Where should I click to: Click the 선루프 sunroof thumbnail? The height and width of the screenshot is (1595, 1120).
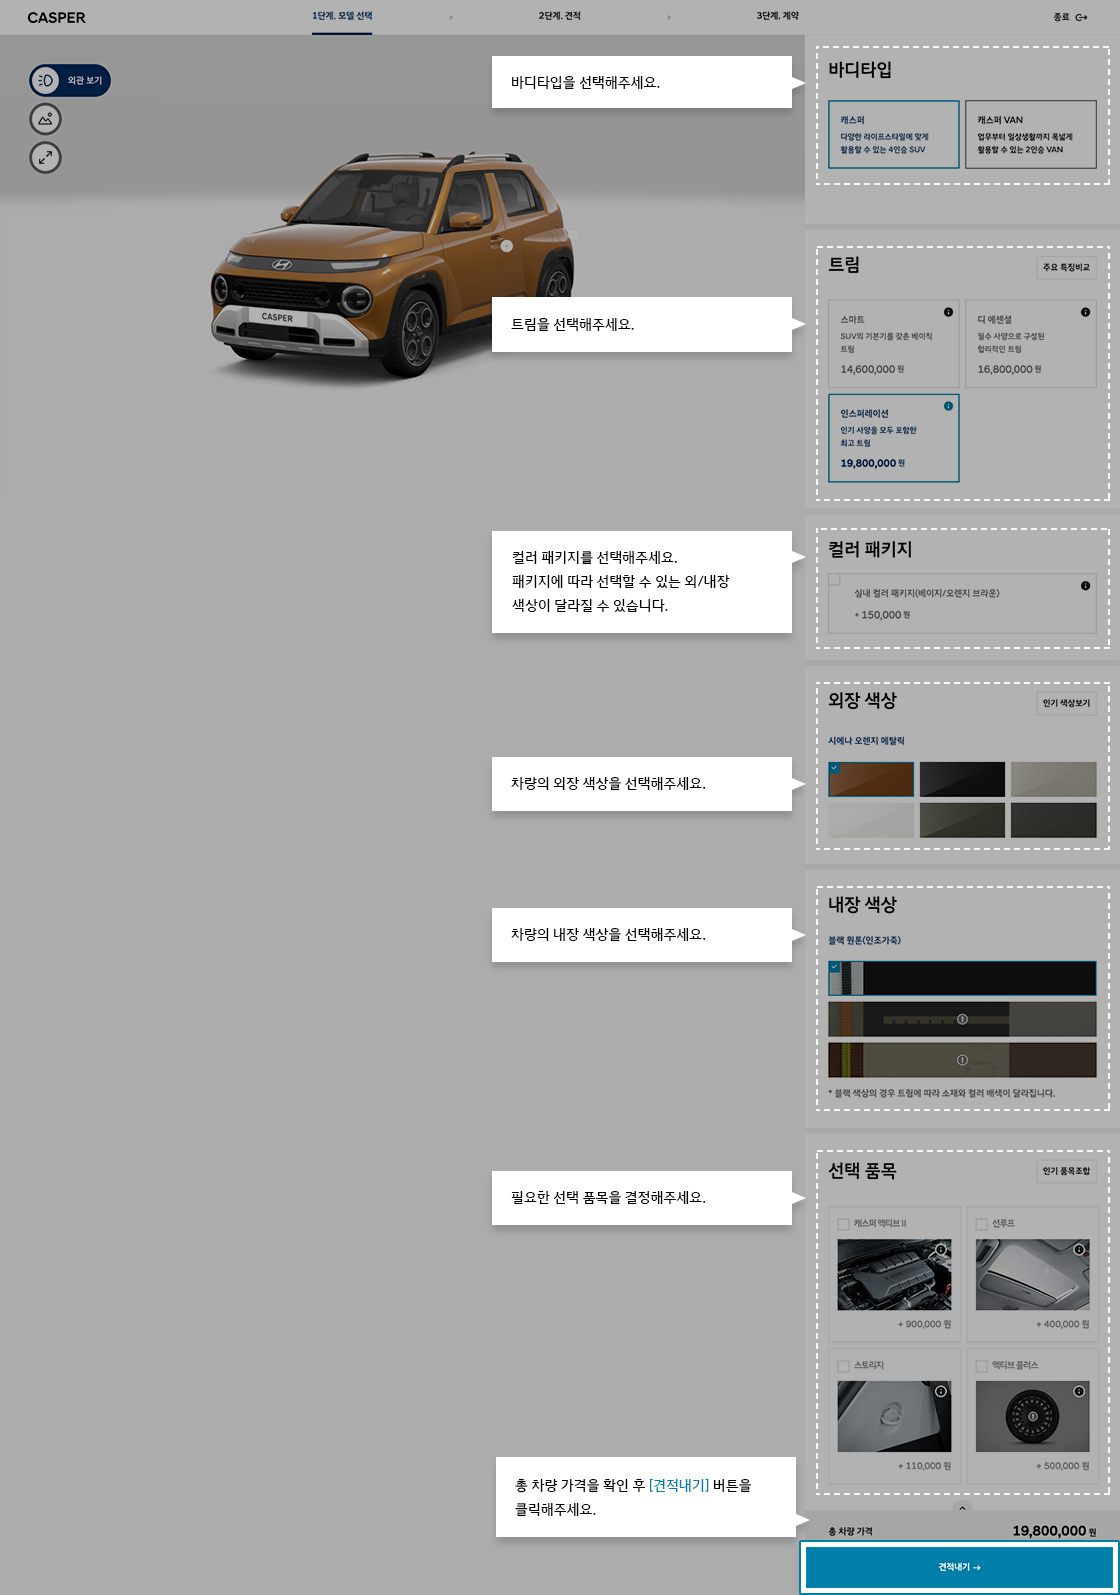click(1032, 1275)
